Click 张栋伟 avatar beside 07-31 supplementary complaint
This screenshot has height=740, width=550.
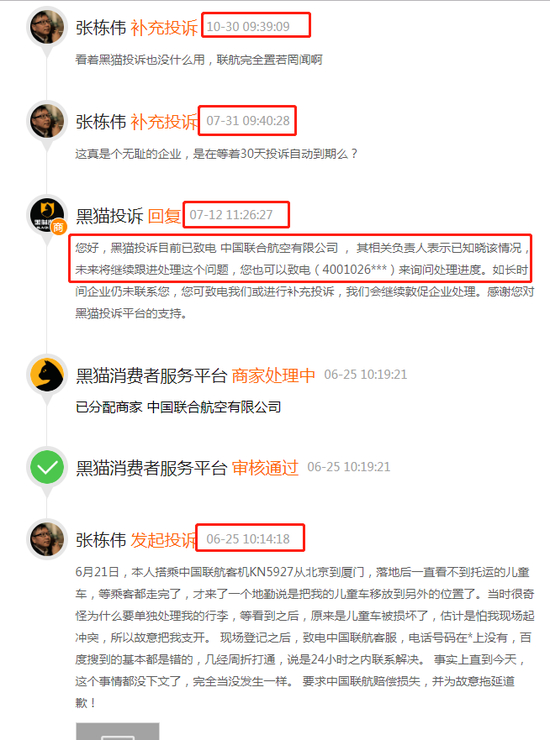pyautogui.click(x=47, y=121)
